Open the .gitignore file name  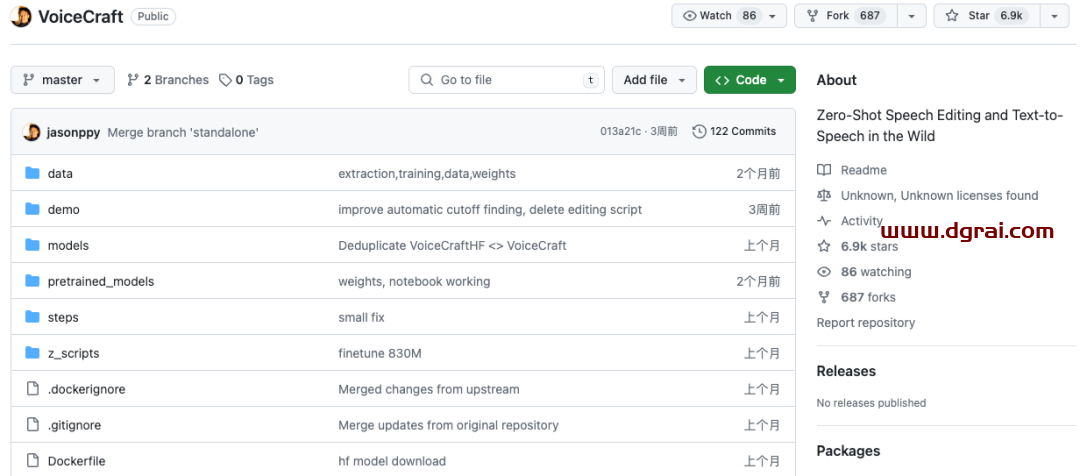[74, 425]
